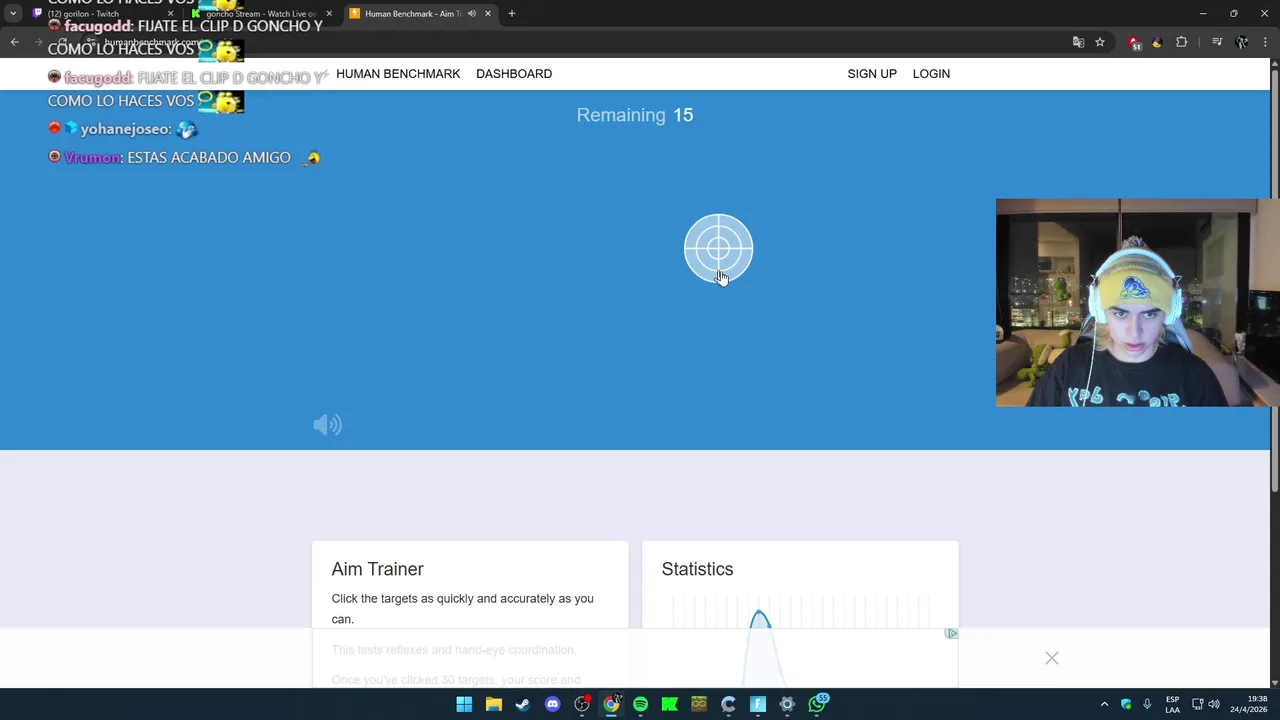Screen dimensions: 1280x720
Task: Open the blue F app in taskbar
Action: coord(758,704)
